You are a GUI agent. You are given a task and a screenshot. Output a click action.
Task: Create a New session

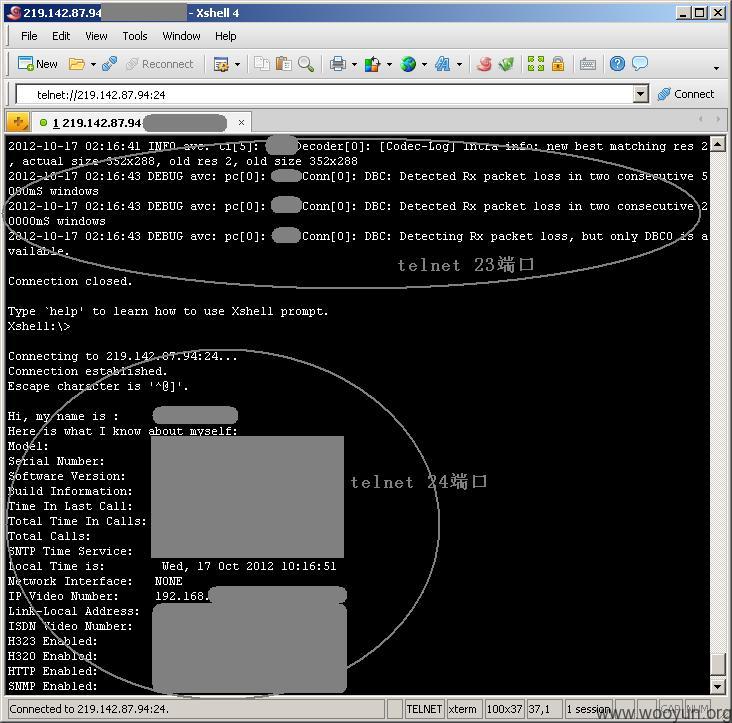37,64
